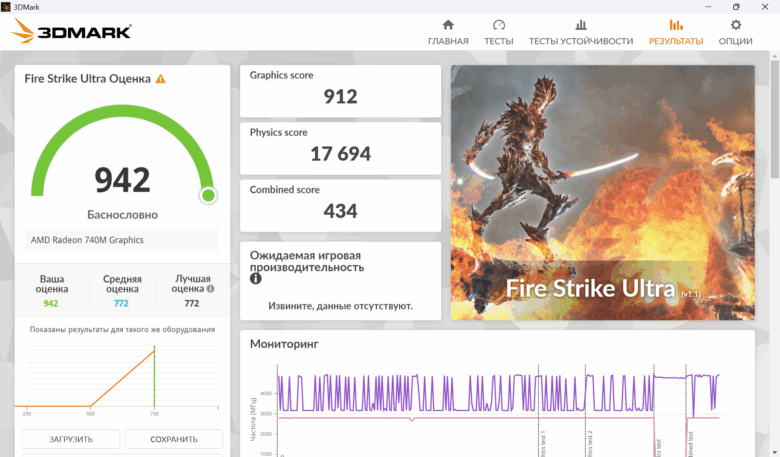The height and width of the screenshot is (457, 780).
Task: Click the Physics score value 17 694
Action: pyautogui.click(x=340, y=154)
